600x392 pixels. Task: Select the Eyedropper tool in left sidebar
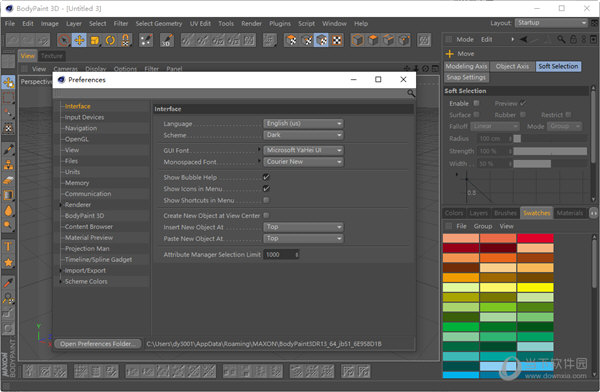pyautogui.click(x=8, y=283)
